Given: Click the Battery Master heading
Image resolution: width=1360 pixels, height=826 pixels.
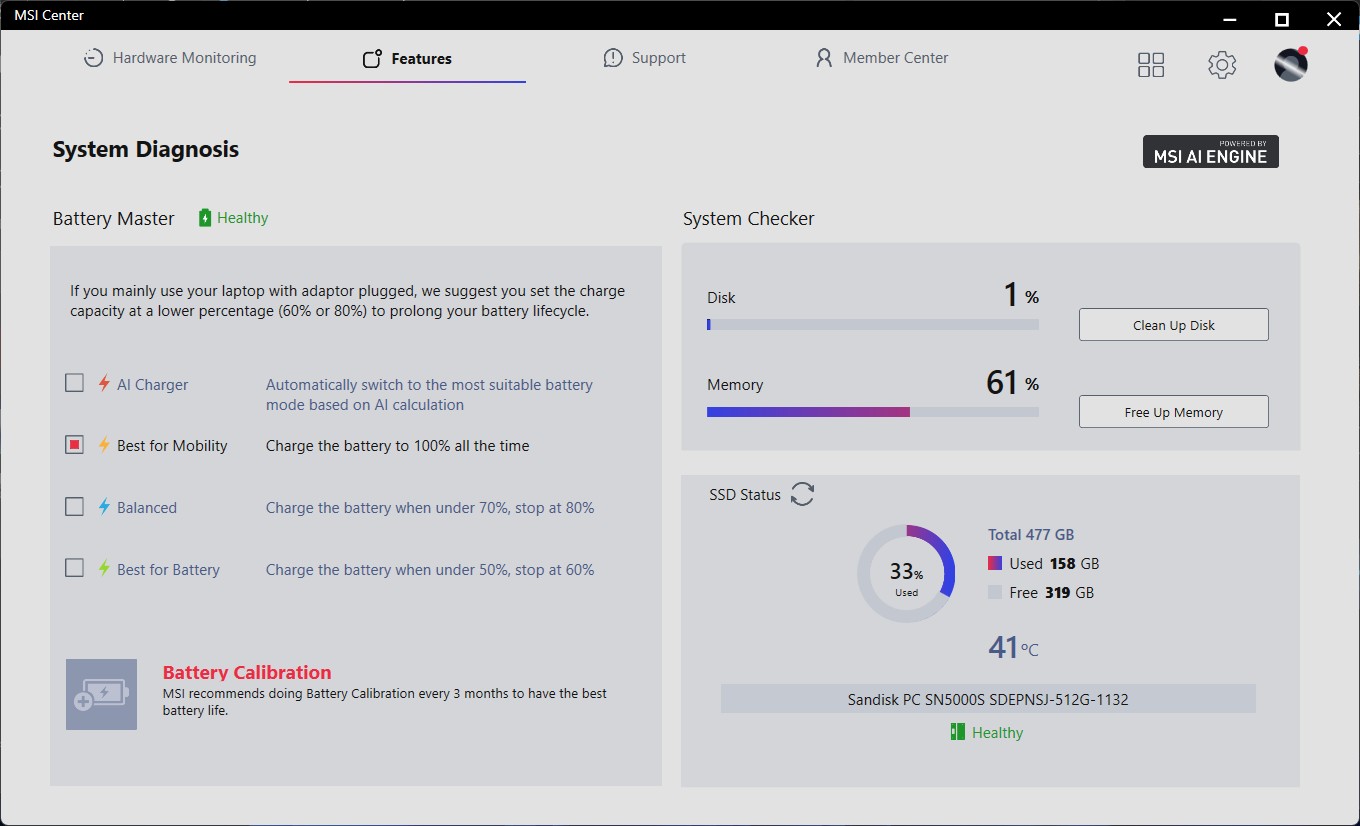Looking at the screenshot, I should click(x=114, y=219).
